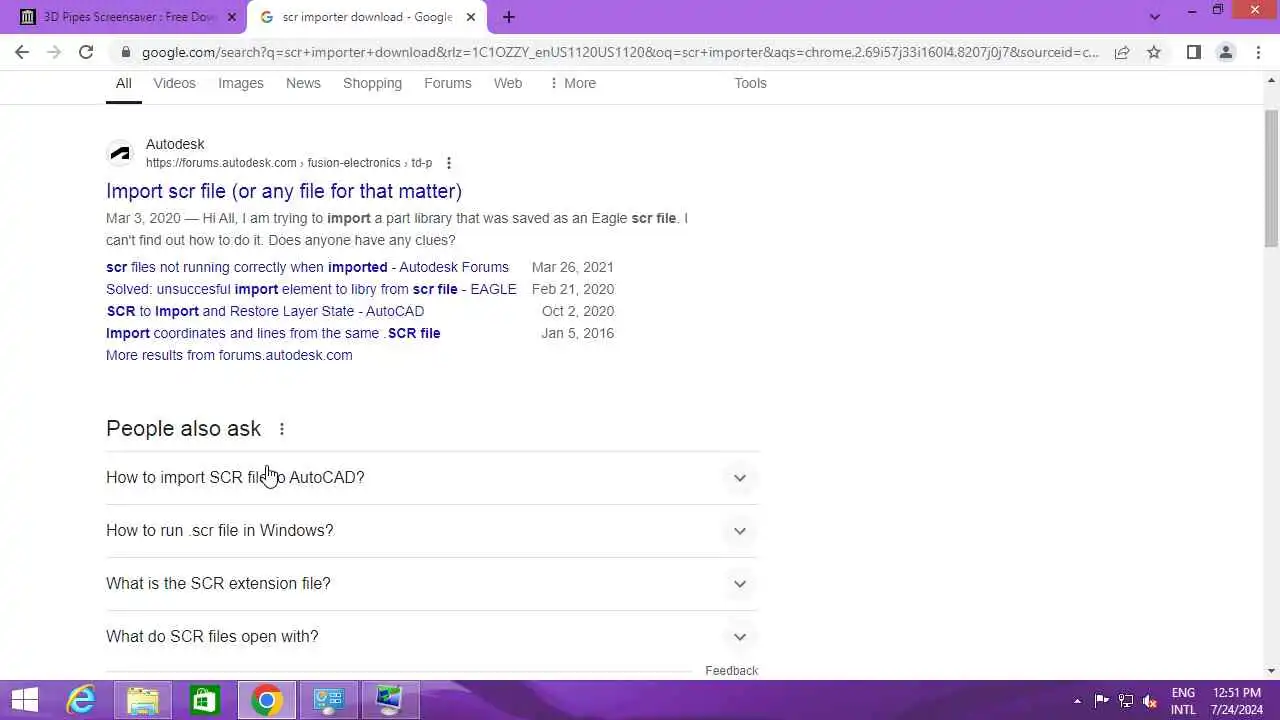Show hidden tray icons arrow
This screenshot has height=720, width=1280.
pos(1077,701)
